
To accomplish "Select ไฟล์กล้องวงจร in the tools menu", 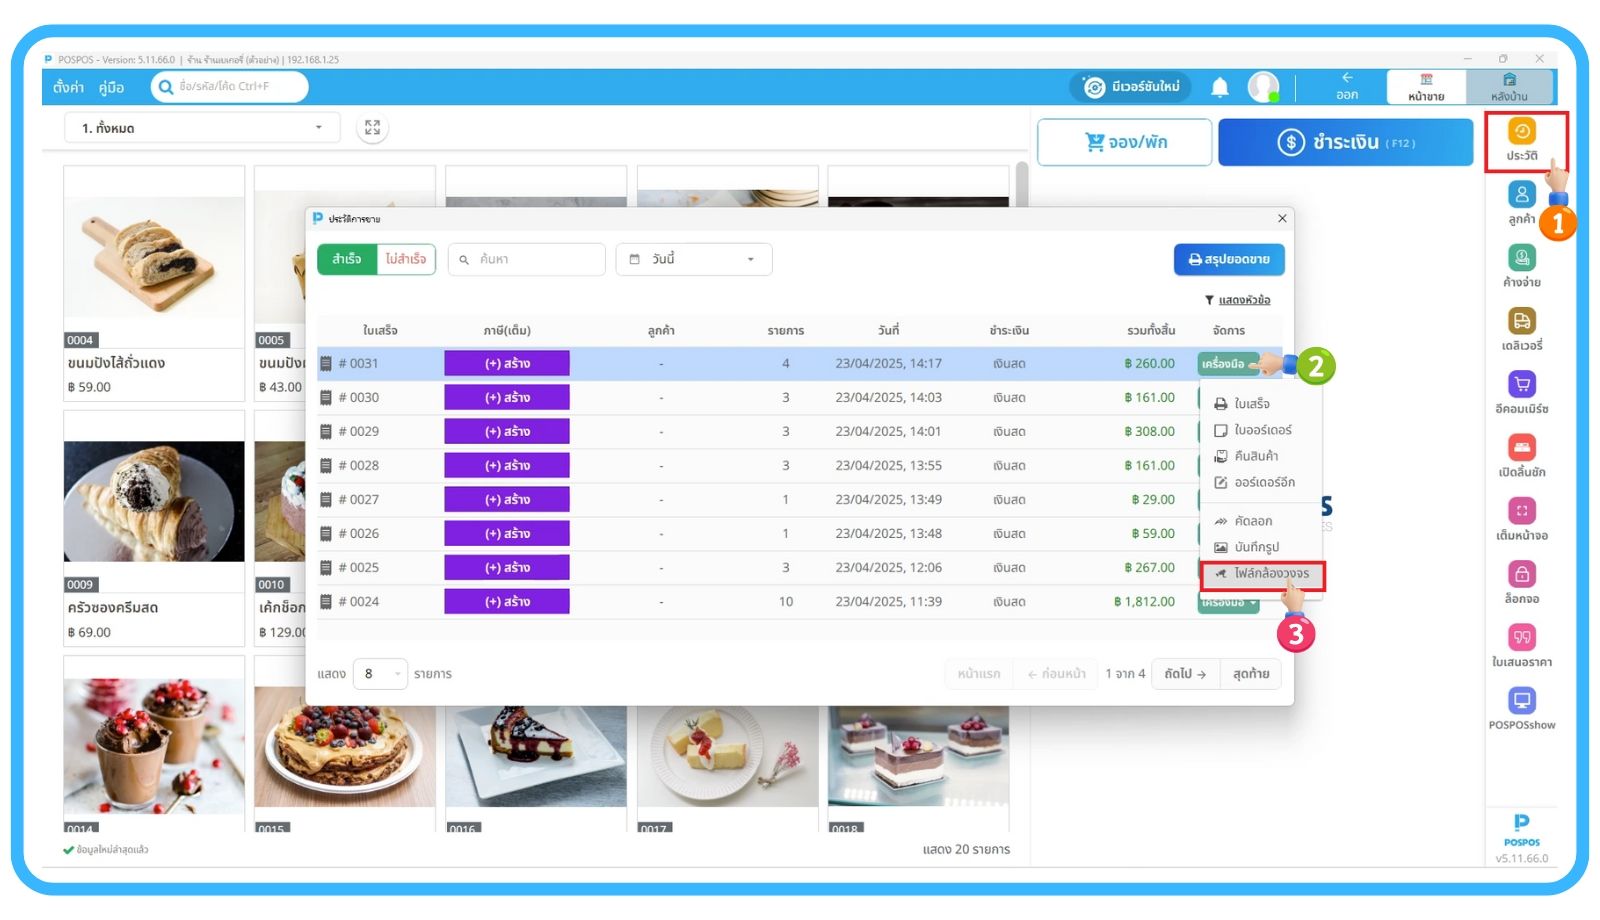I will (x=1270, y=574).
